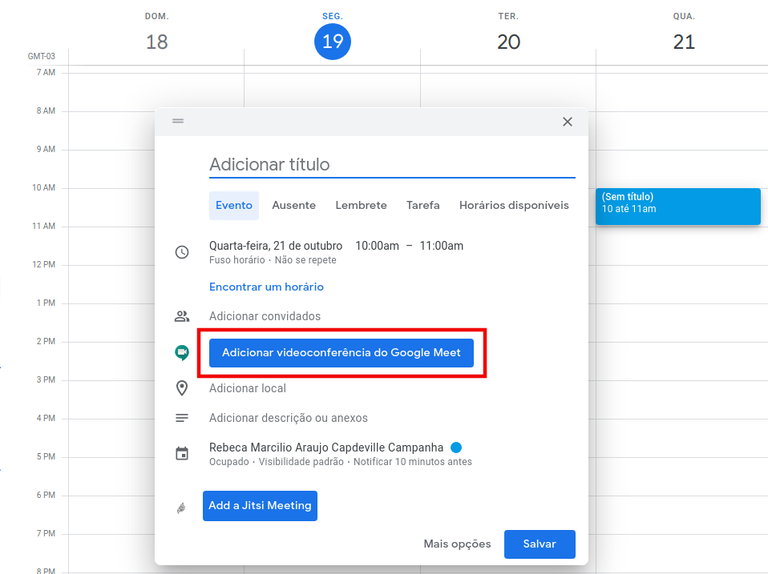
Task: Switch to the Lembrete tab
Action: coord(361,205)
